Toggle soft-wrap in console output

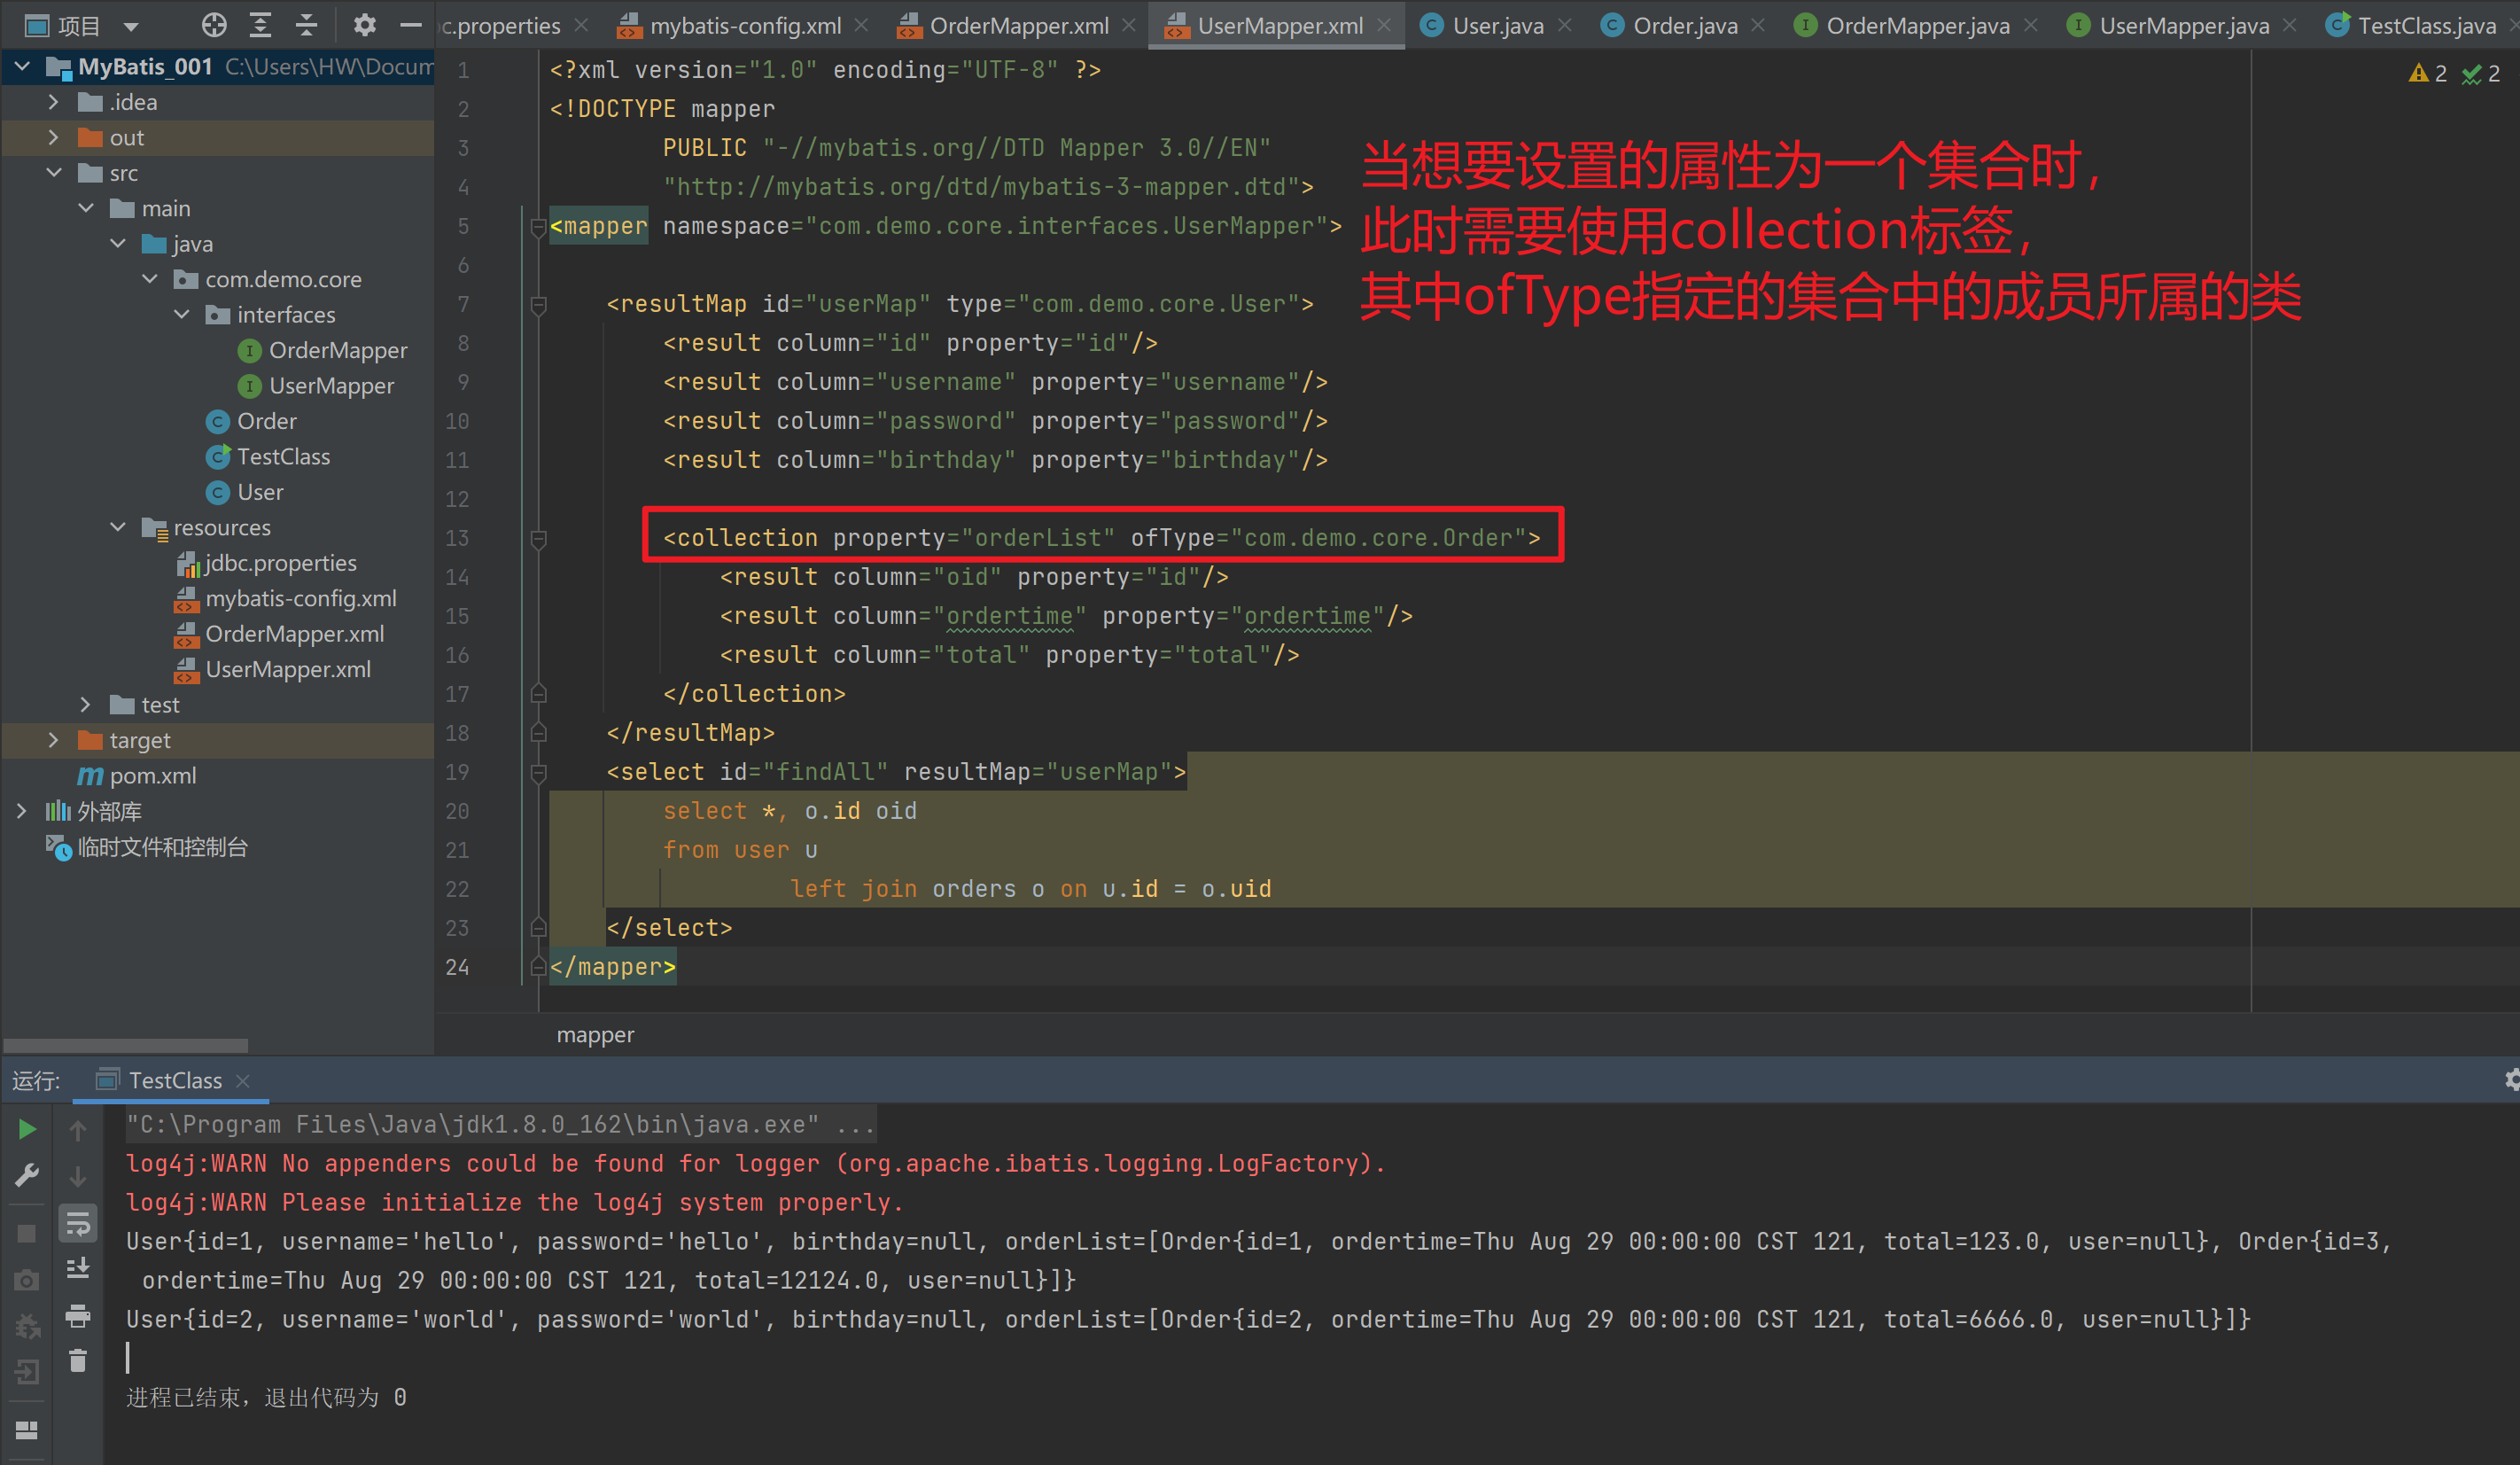(78, 1222)
